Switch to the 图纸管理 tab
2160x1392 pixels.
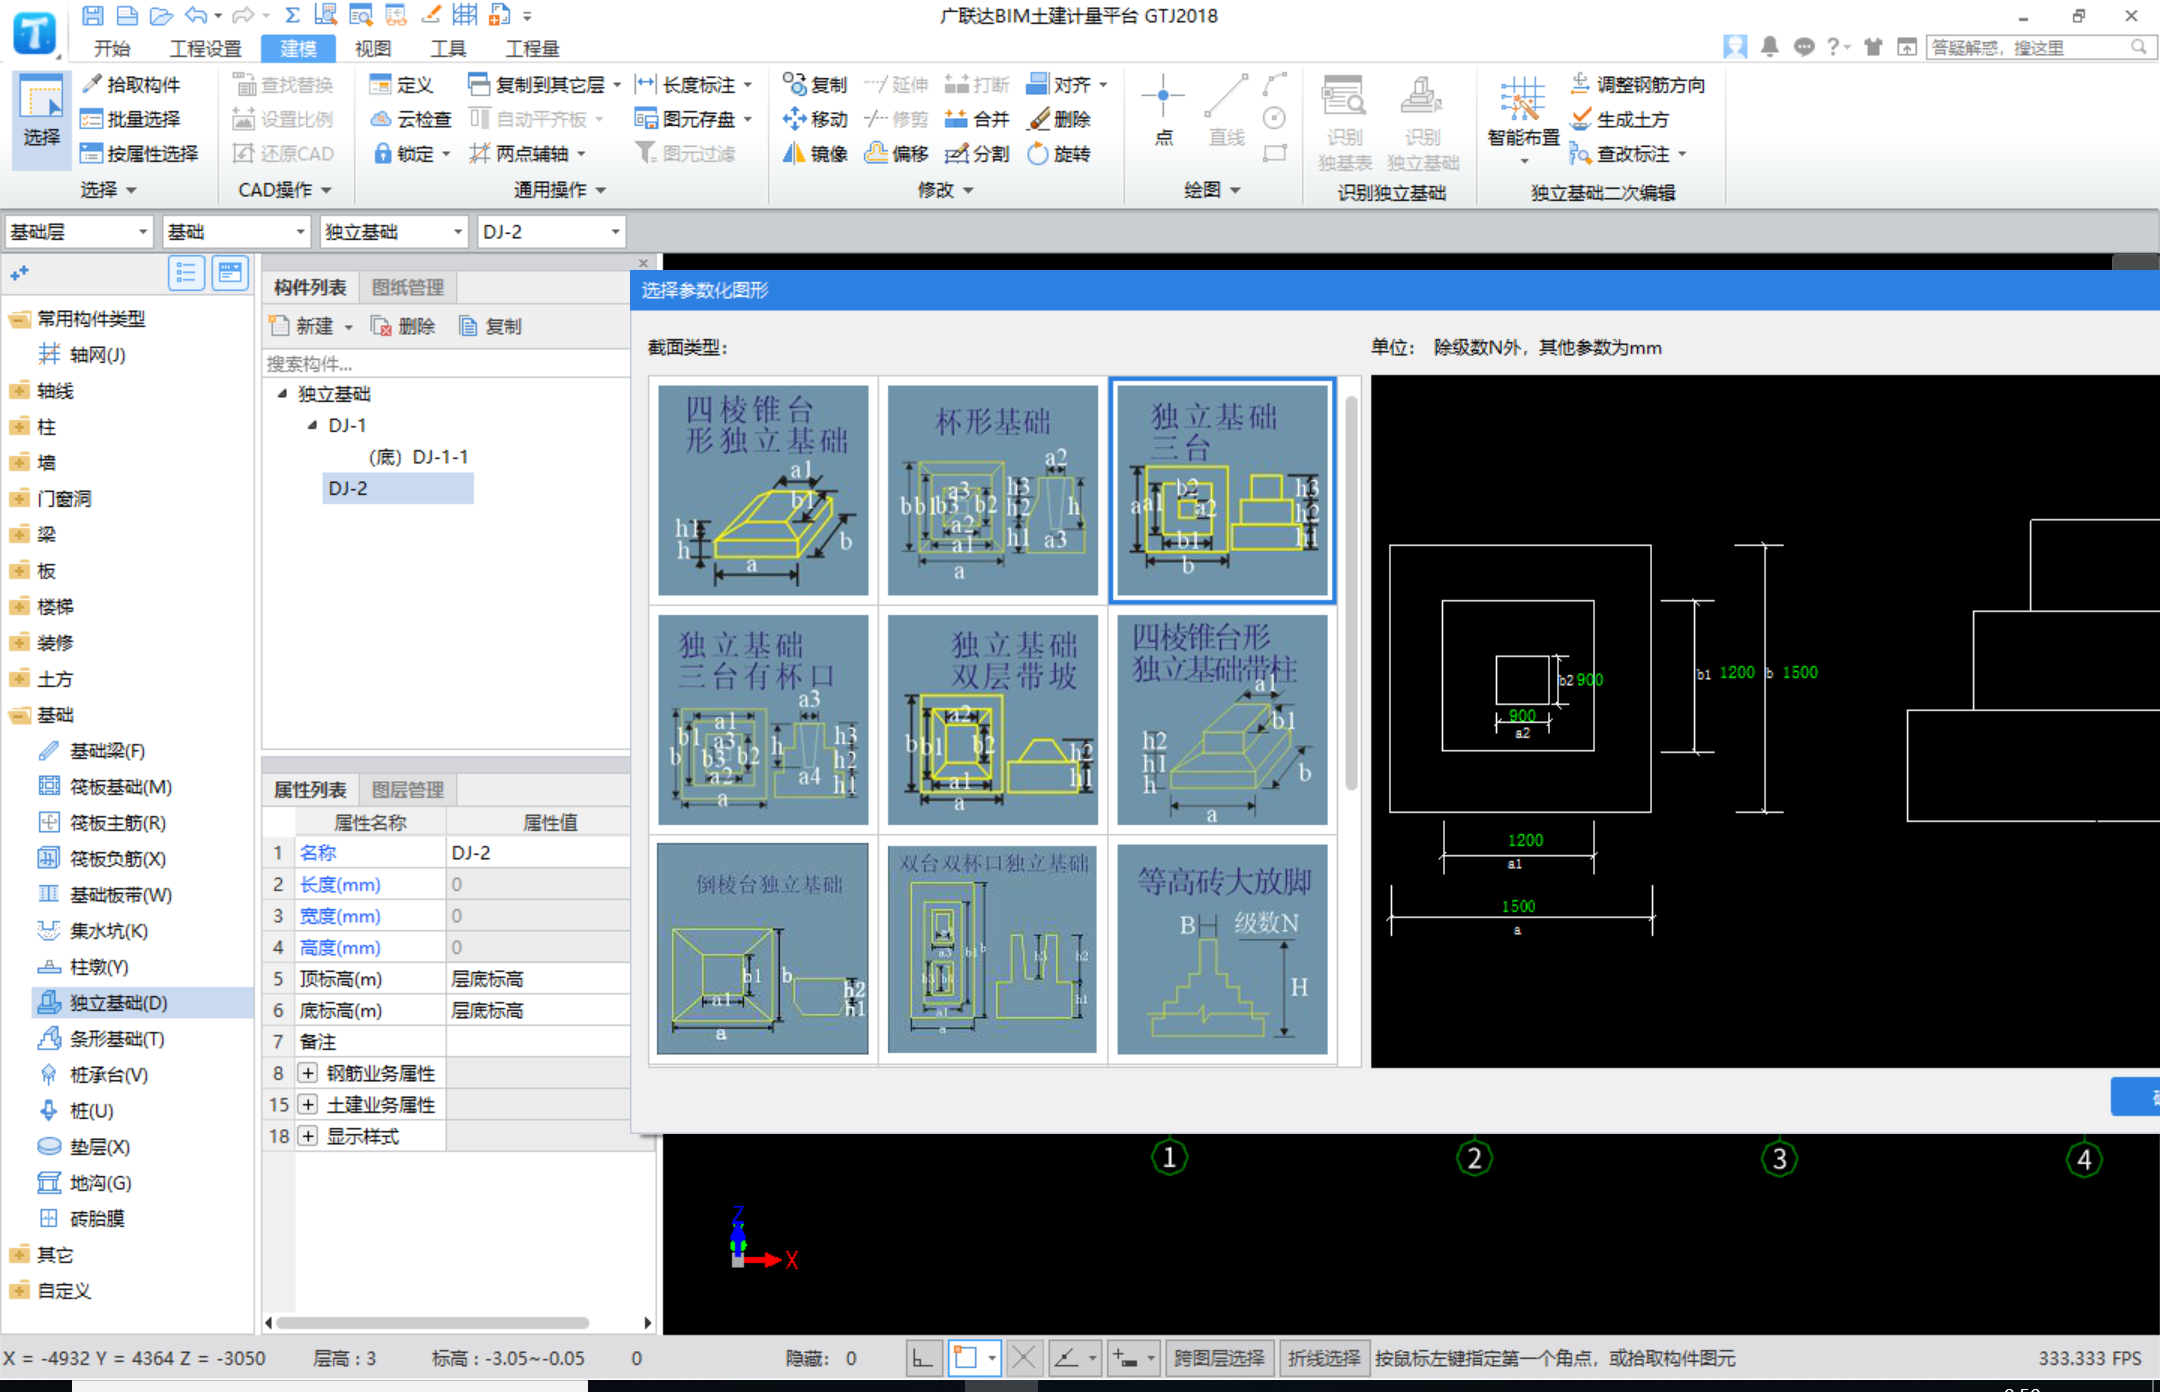click(407, 288)
